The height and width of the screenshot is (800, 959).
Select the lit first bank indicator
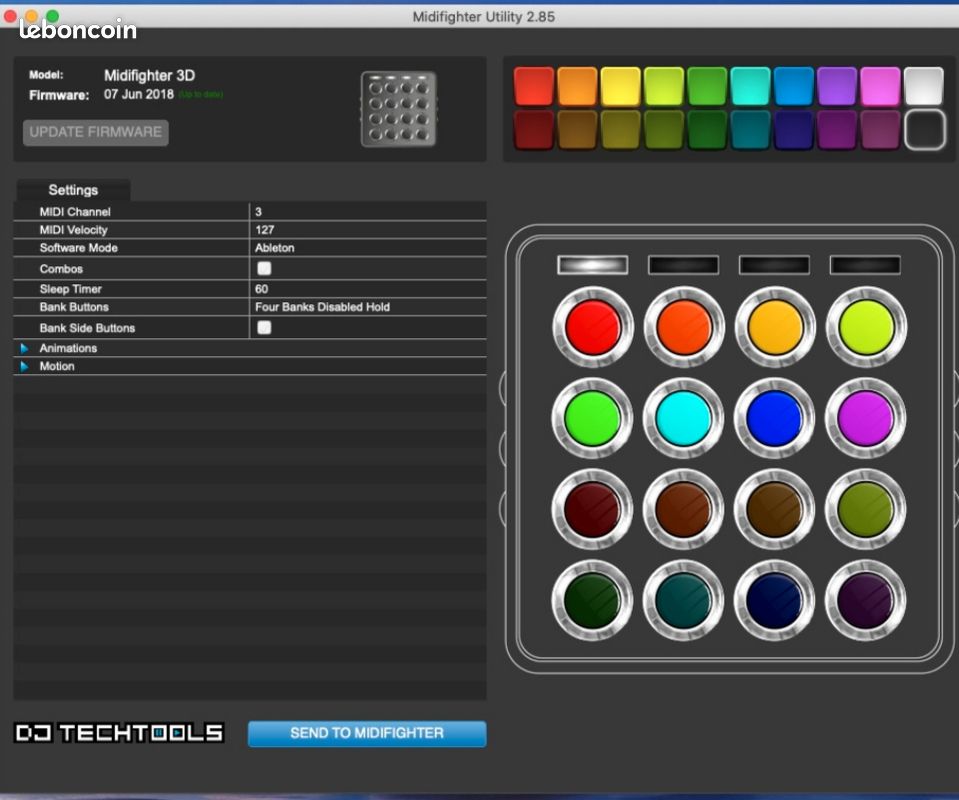(593, 265)
